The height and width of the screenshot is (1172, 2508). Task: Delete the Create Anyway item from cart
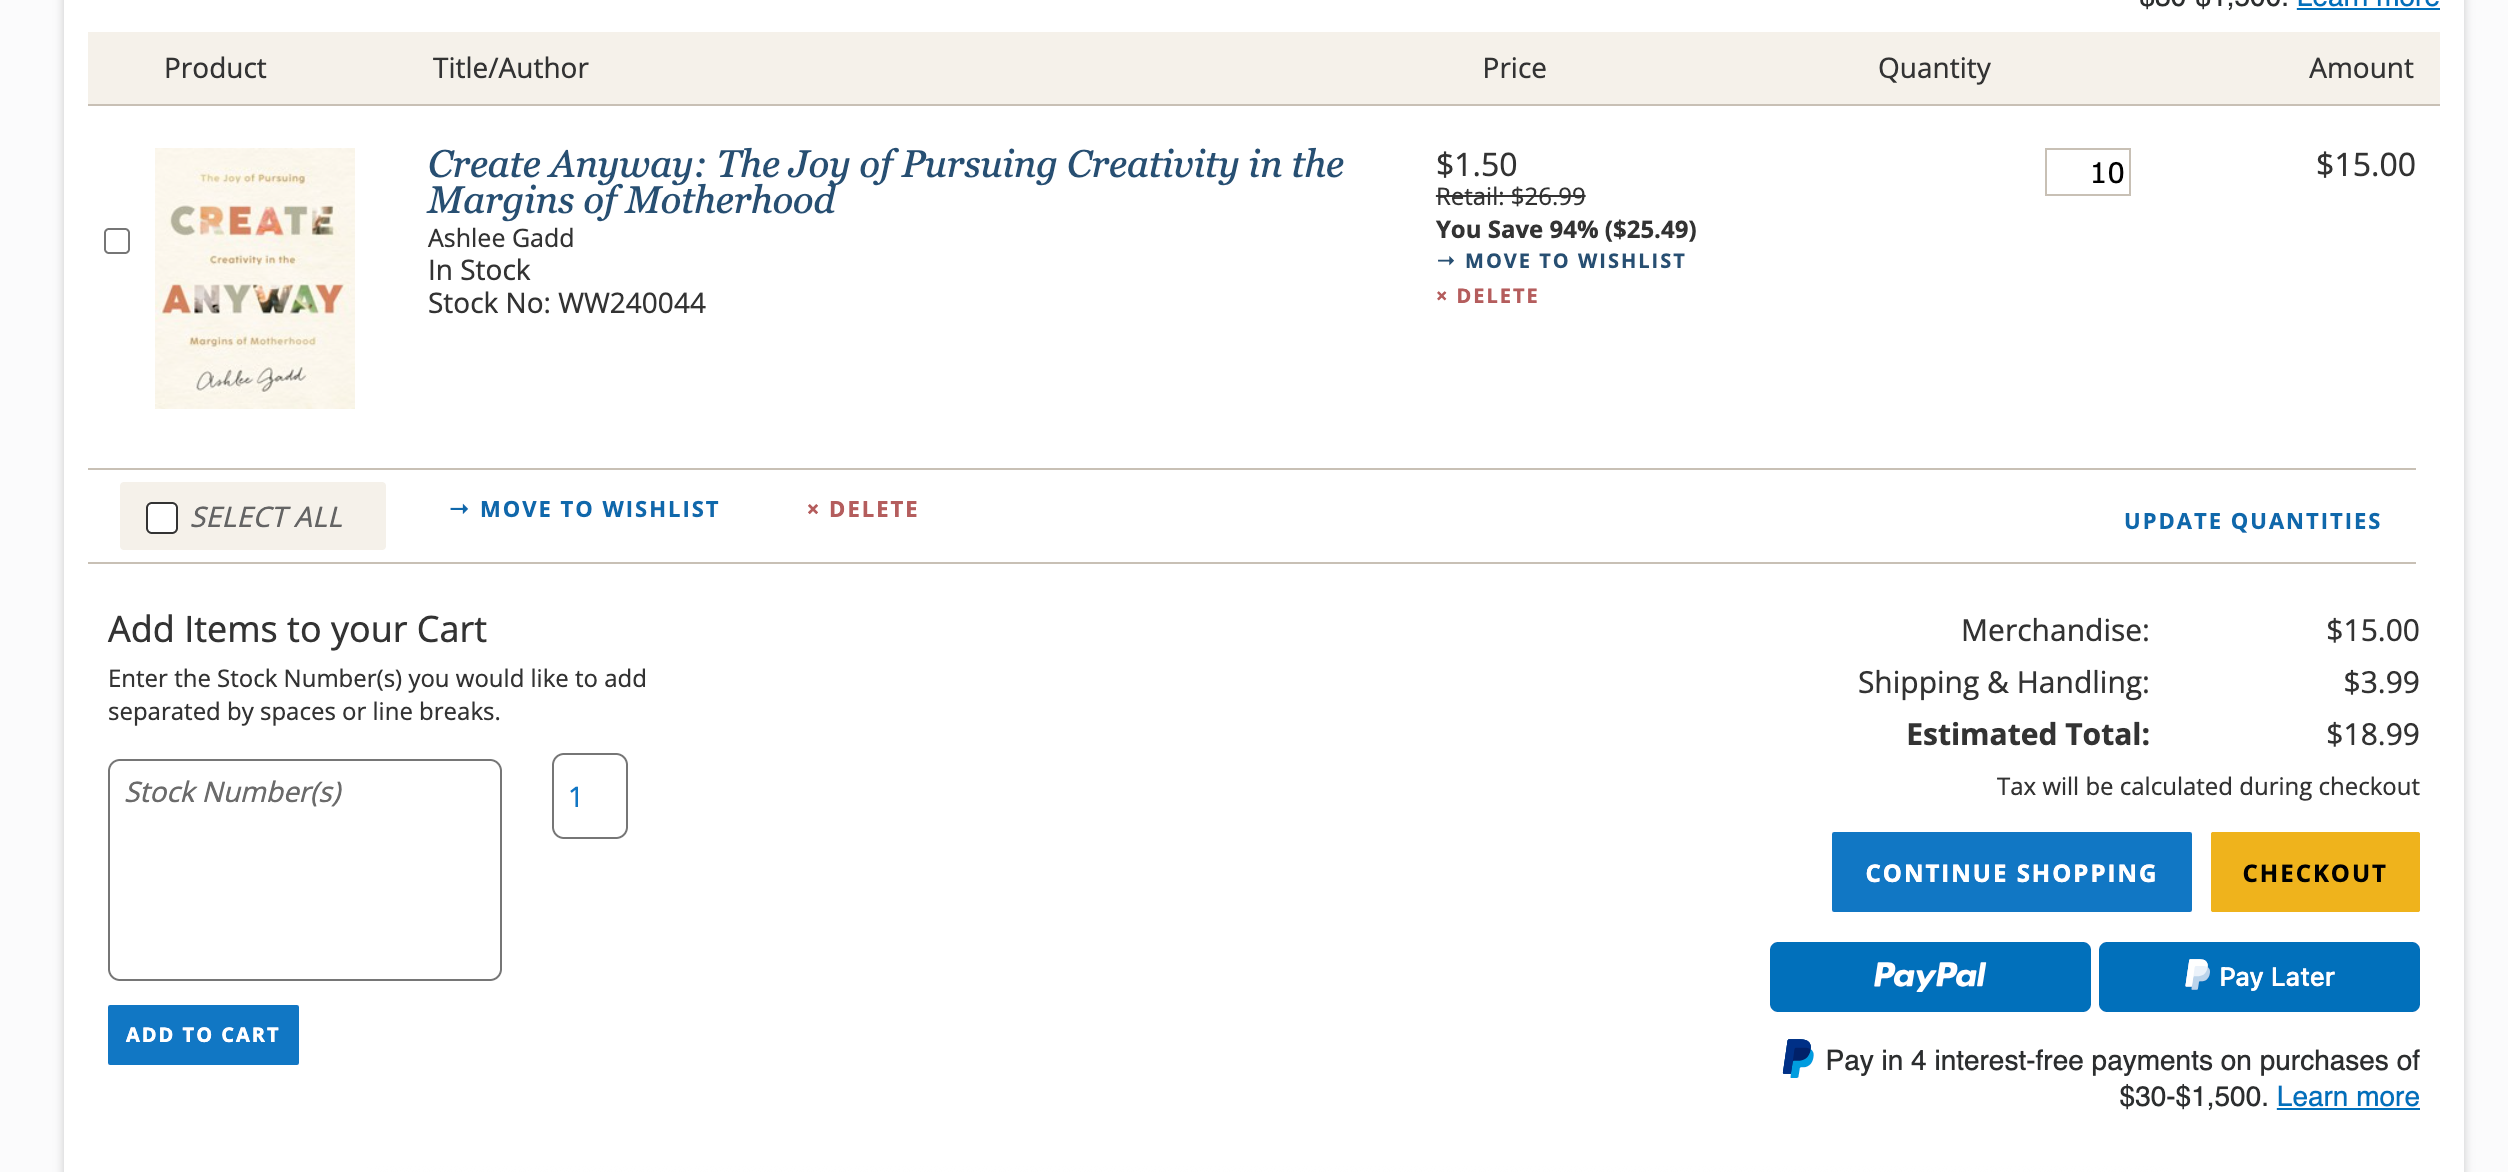coord(1496,296)
